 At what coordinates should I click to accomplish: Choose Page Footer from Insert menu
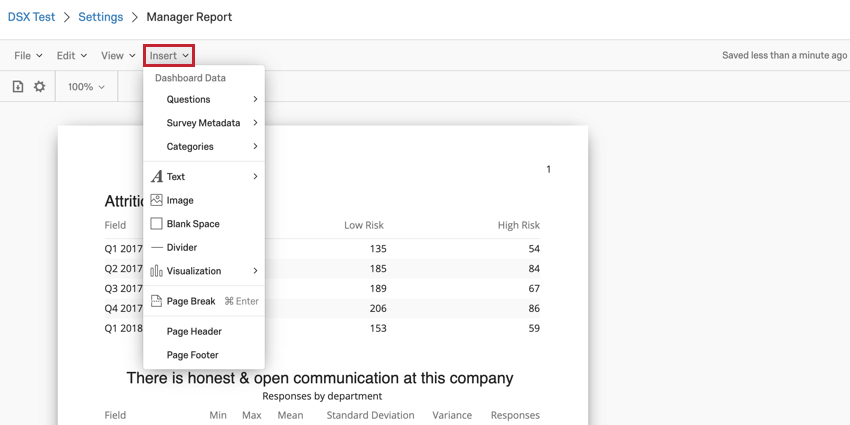coord(193,355)
